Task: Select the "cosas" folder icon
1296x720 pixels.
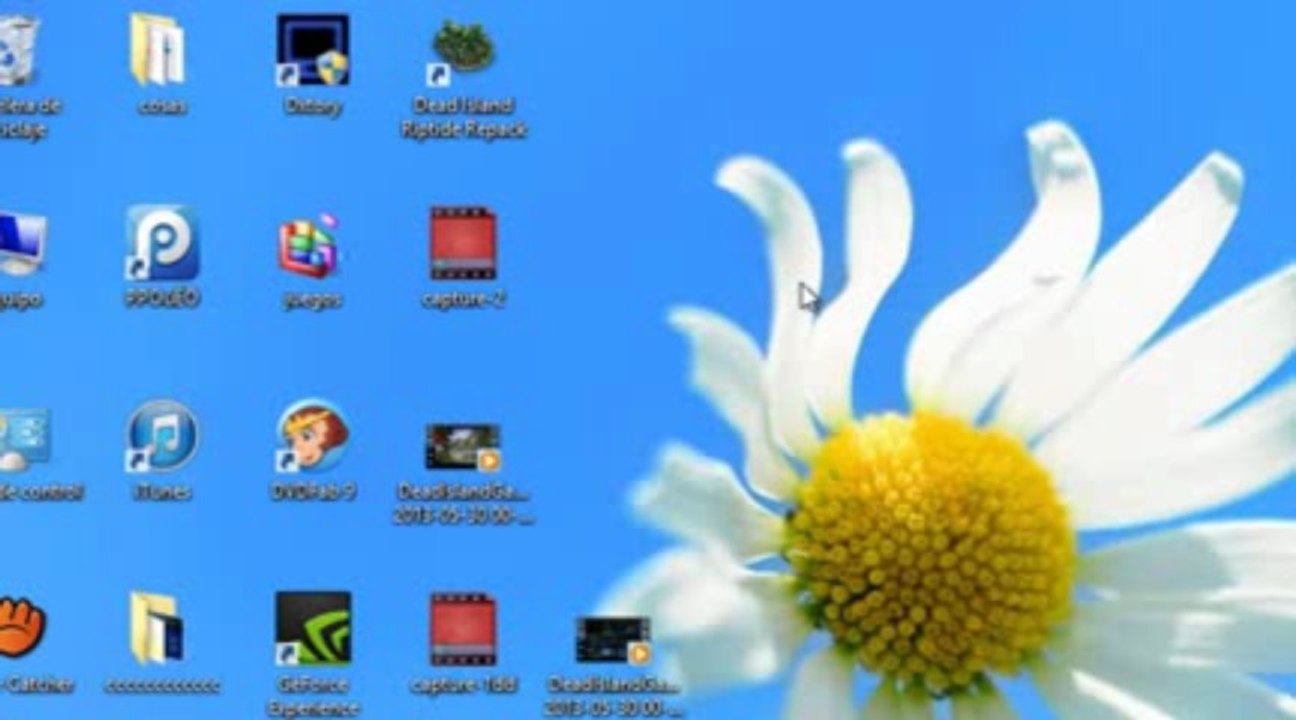Action: tap(158, 49)
